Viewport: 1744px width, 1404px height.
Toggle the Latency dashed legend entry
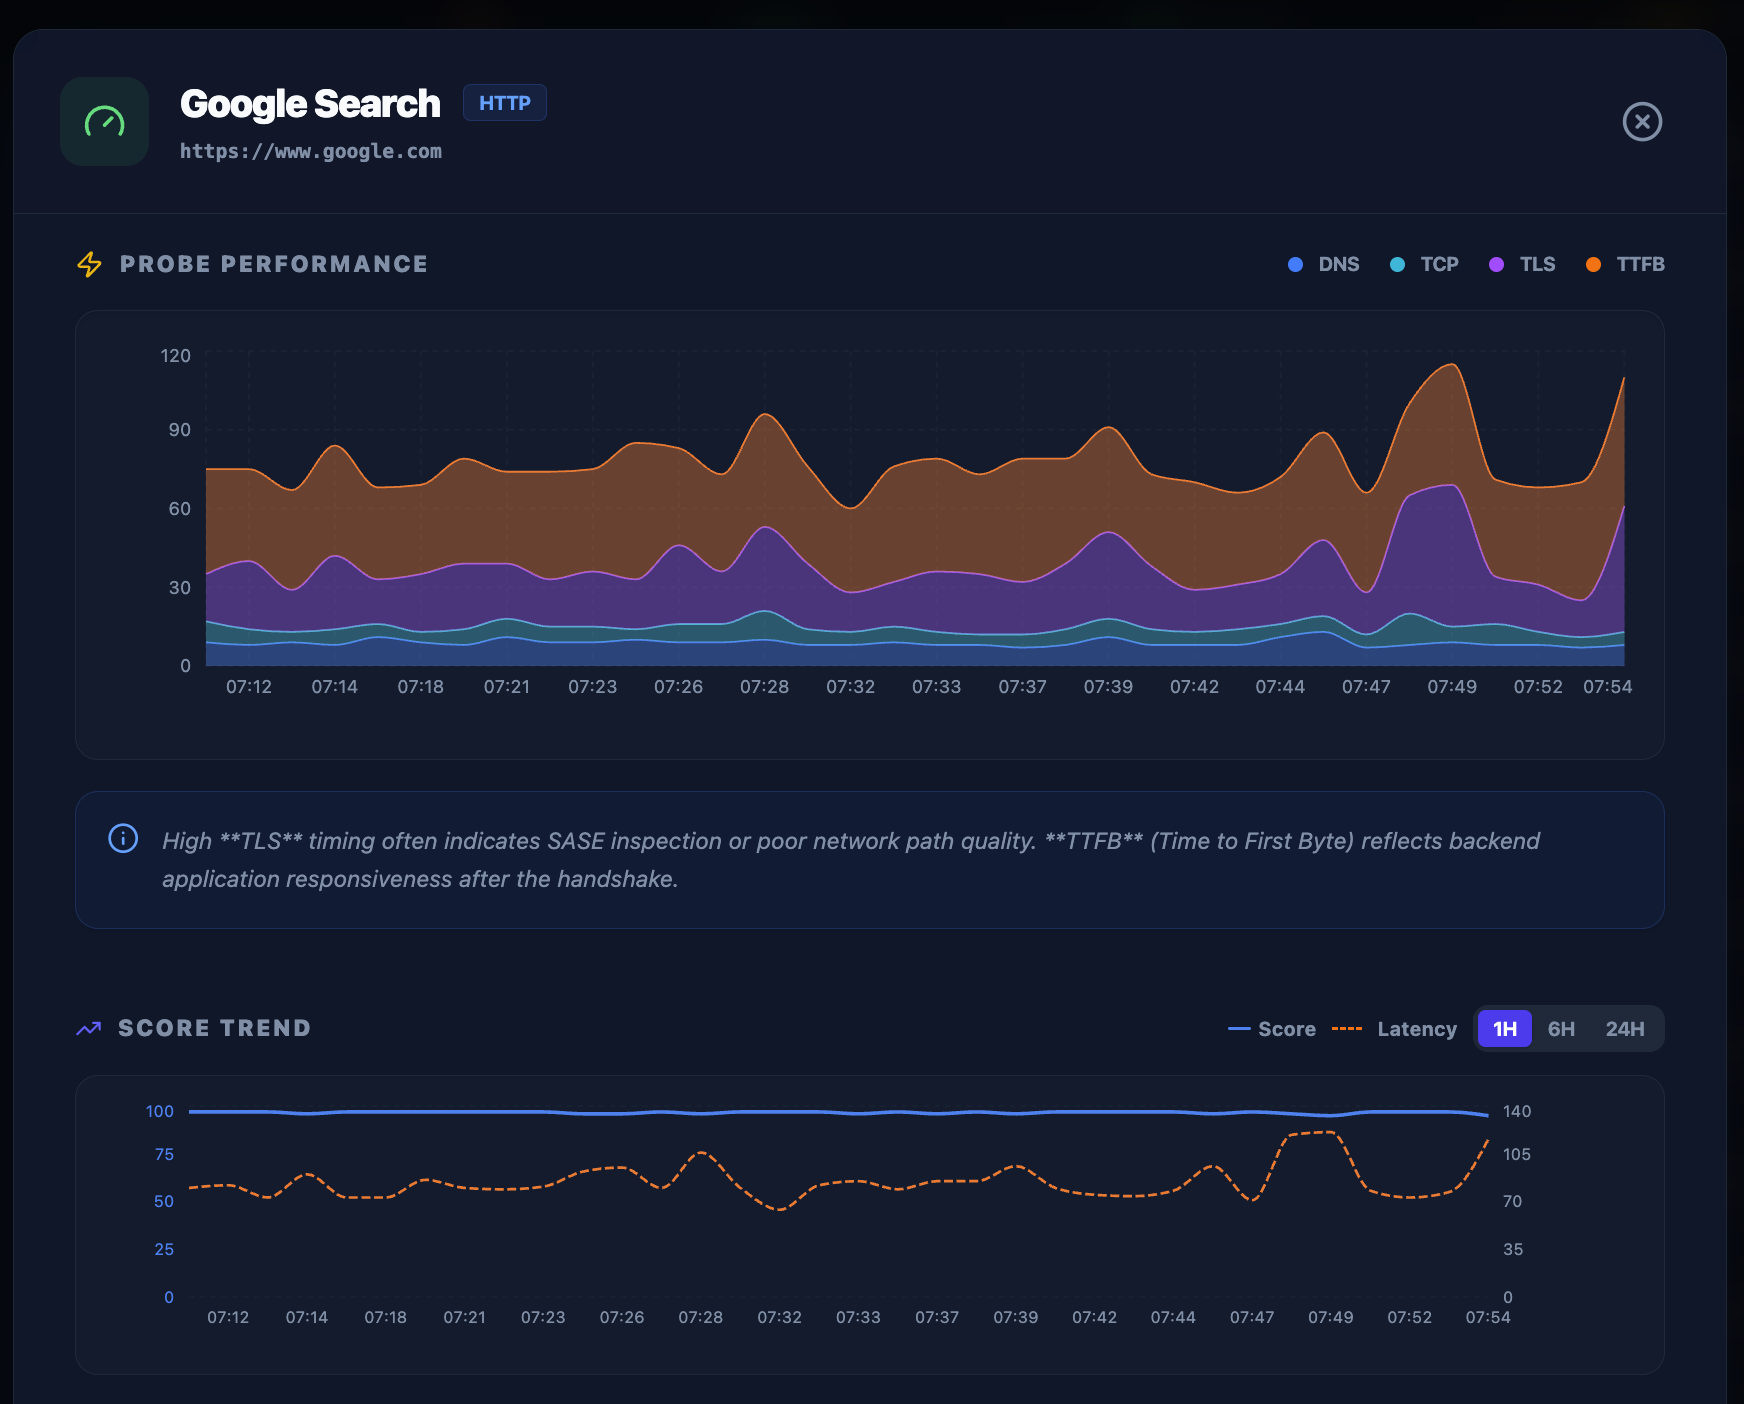coord(1395,1029)
